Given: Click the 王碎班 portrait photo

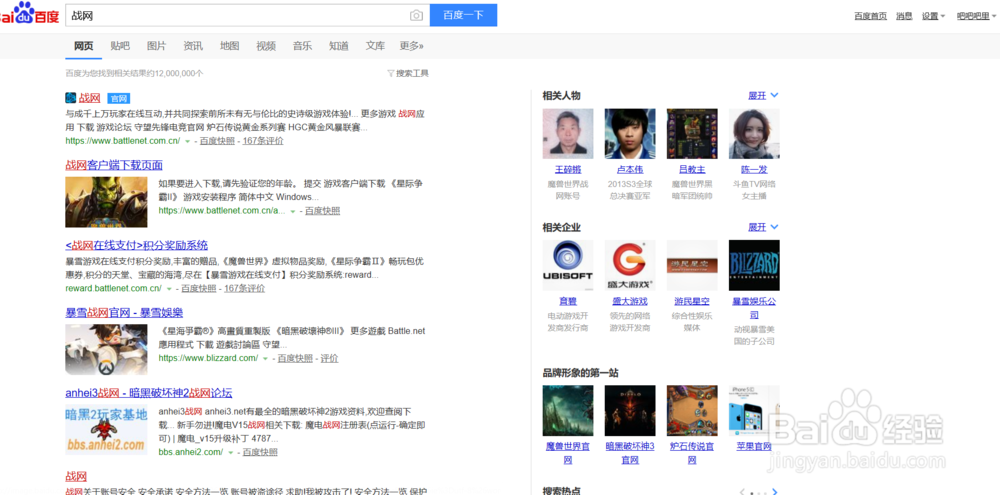Looking at the screenshot, I should click(568, 133).
